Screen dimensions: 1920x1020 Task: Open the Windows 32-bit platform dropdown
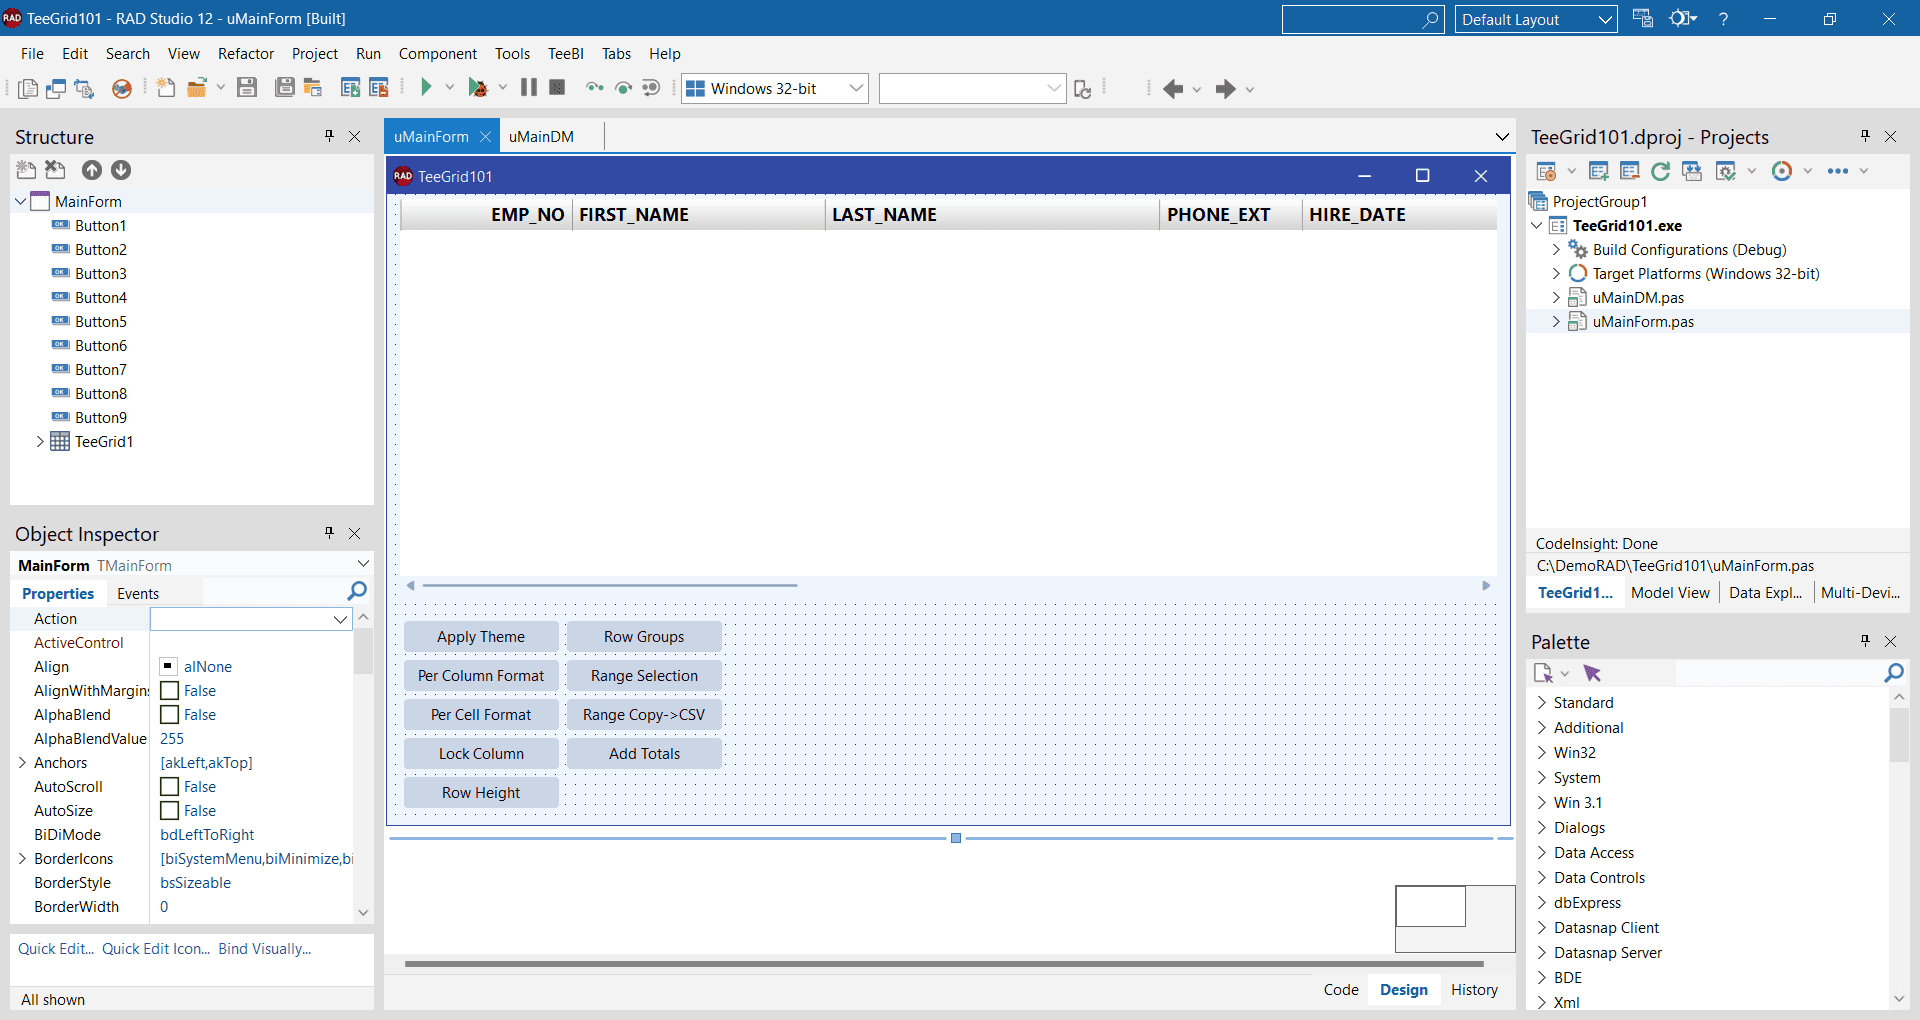[856, 88]
